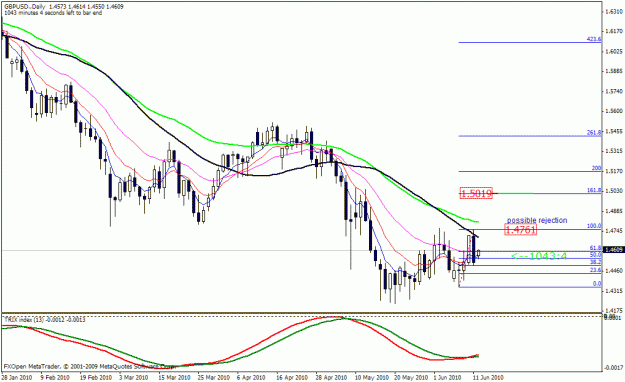The height and width of the screenshot is (382, 625).
Task: Select the 25 Mar 2010 date label
Action: coord(214,377)
